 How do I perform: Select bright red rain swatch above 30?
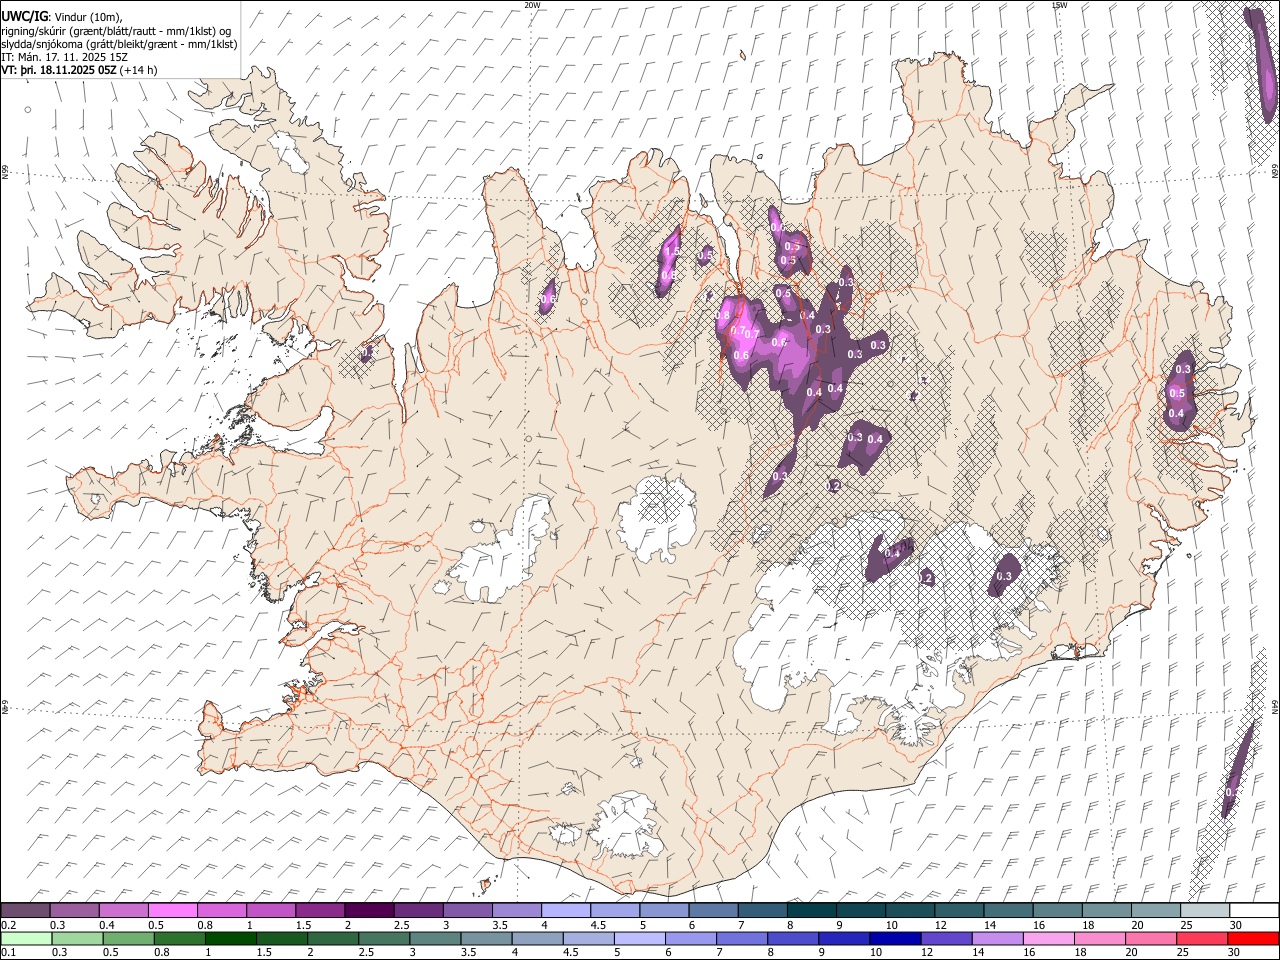[x=1253, y=938]
